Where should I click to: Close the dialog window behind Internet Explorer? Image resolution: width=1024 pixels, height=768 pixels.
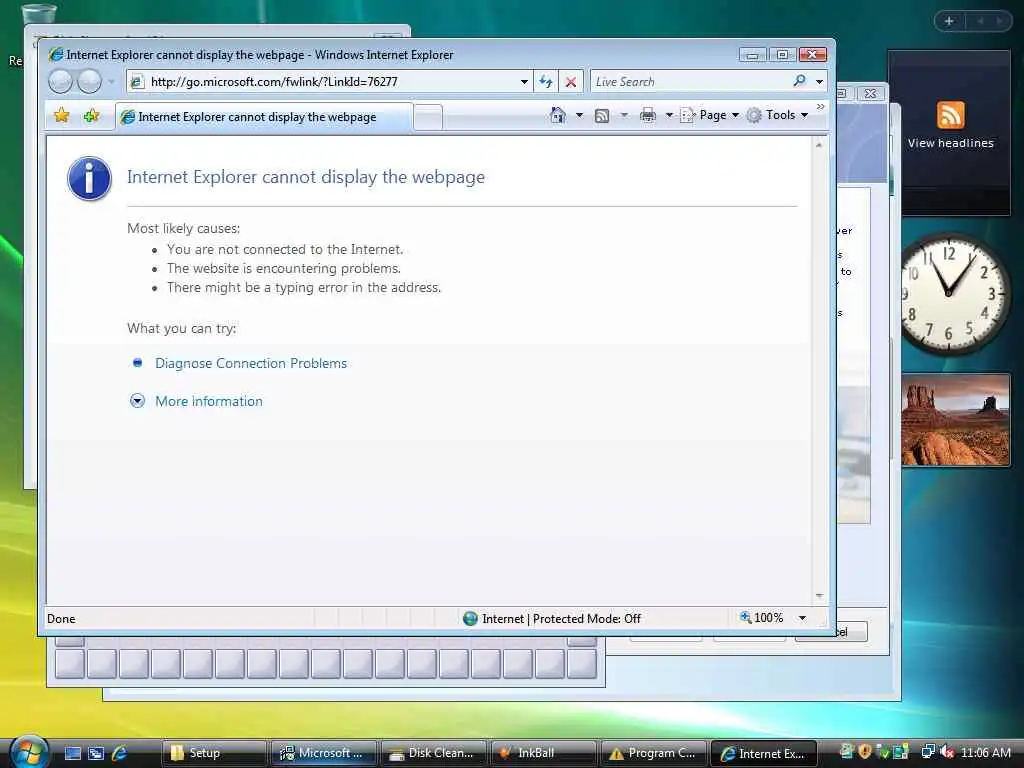[x=871, y=93]
